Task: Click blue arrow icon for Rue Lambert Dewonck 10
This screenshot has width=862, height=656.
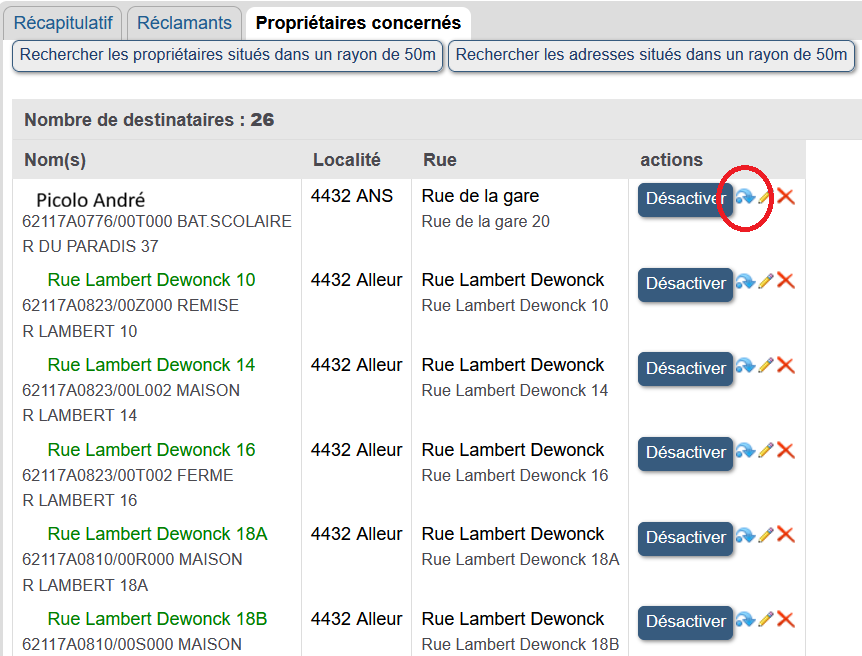Action: (745, 282)
